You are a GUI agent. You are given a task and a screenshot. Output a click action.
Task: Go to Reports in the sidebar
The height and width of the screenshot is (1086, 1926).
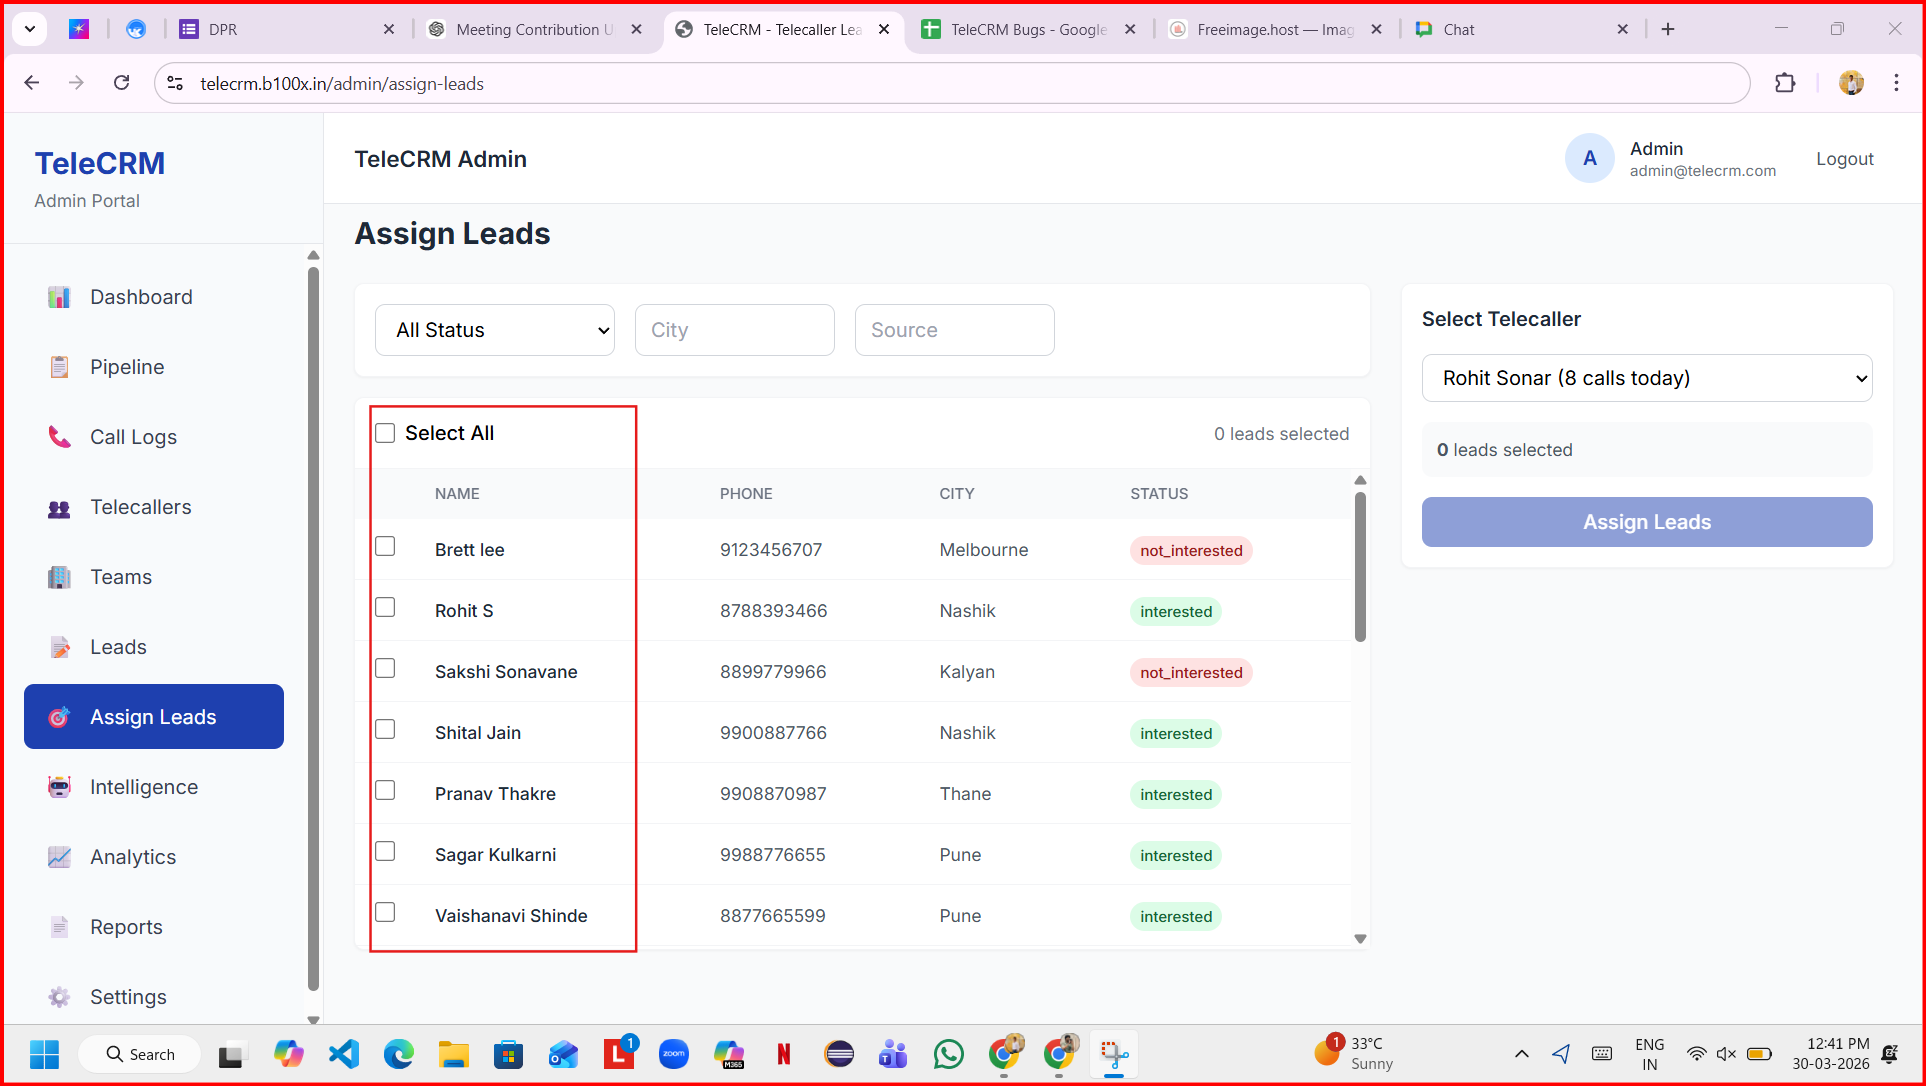tap(126, 927)
